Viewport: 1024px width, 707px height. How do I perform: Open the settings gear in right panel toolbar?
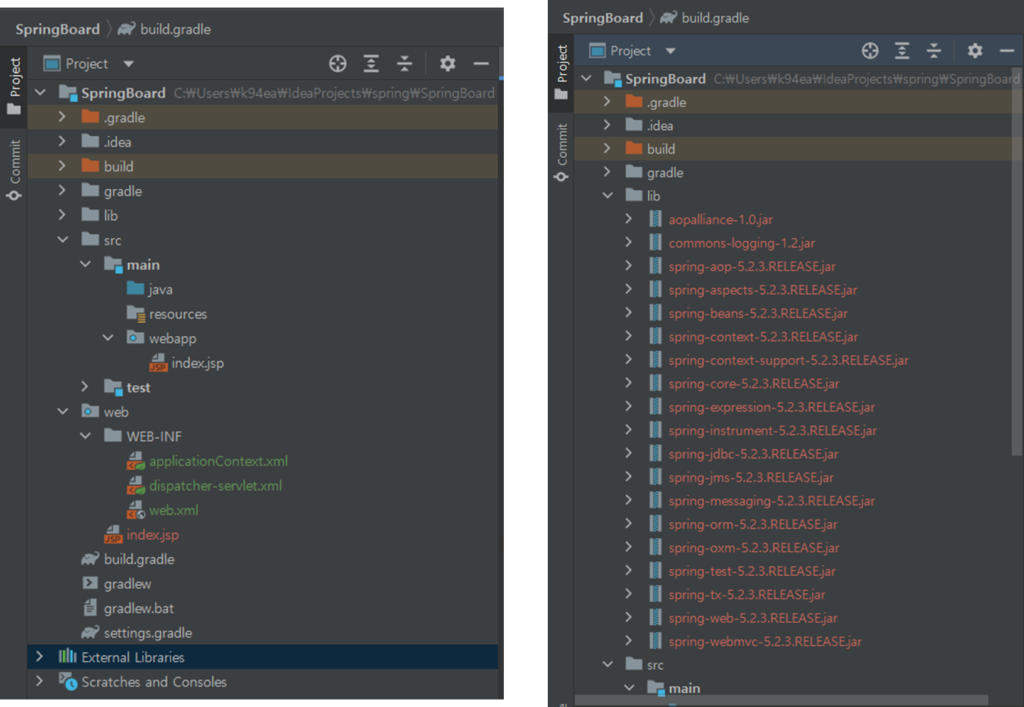click(975, 51)
